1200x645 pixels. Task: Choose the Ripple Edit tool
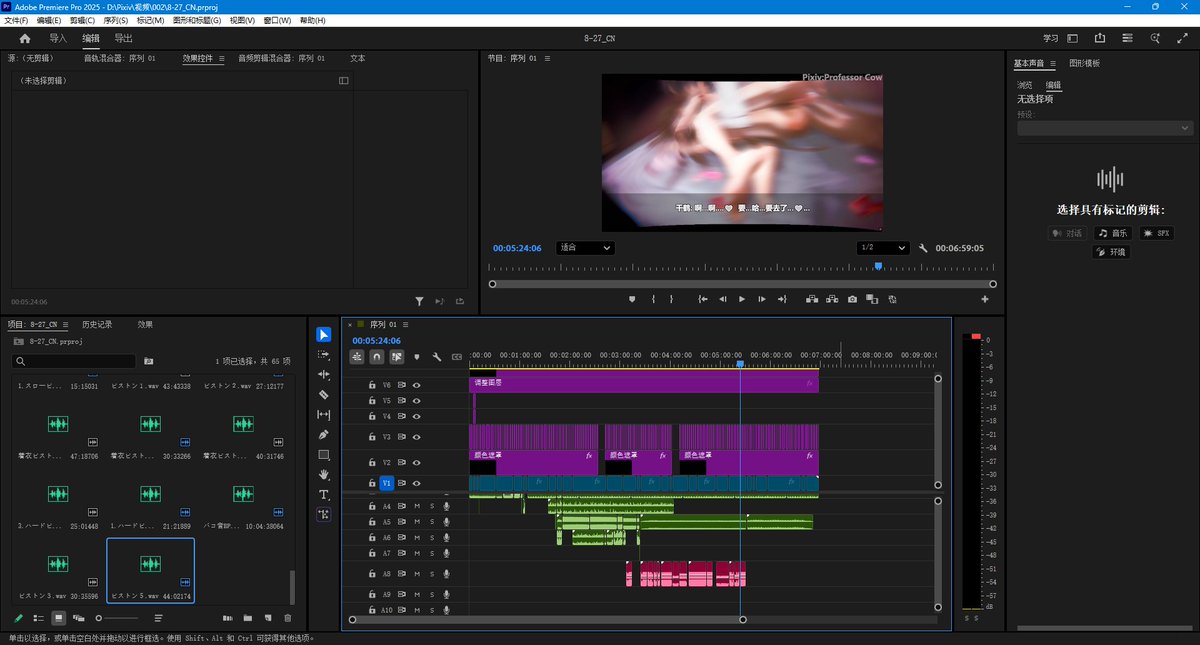click(x=324, y=374)
